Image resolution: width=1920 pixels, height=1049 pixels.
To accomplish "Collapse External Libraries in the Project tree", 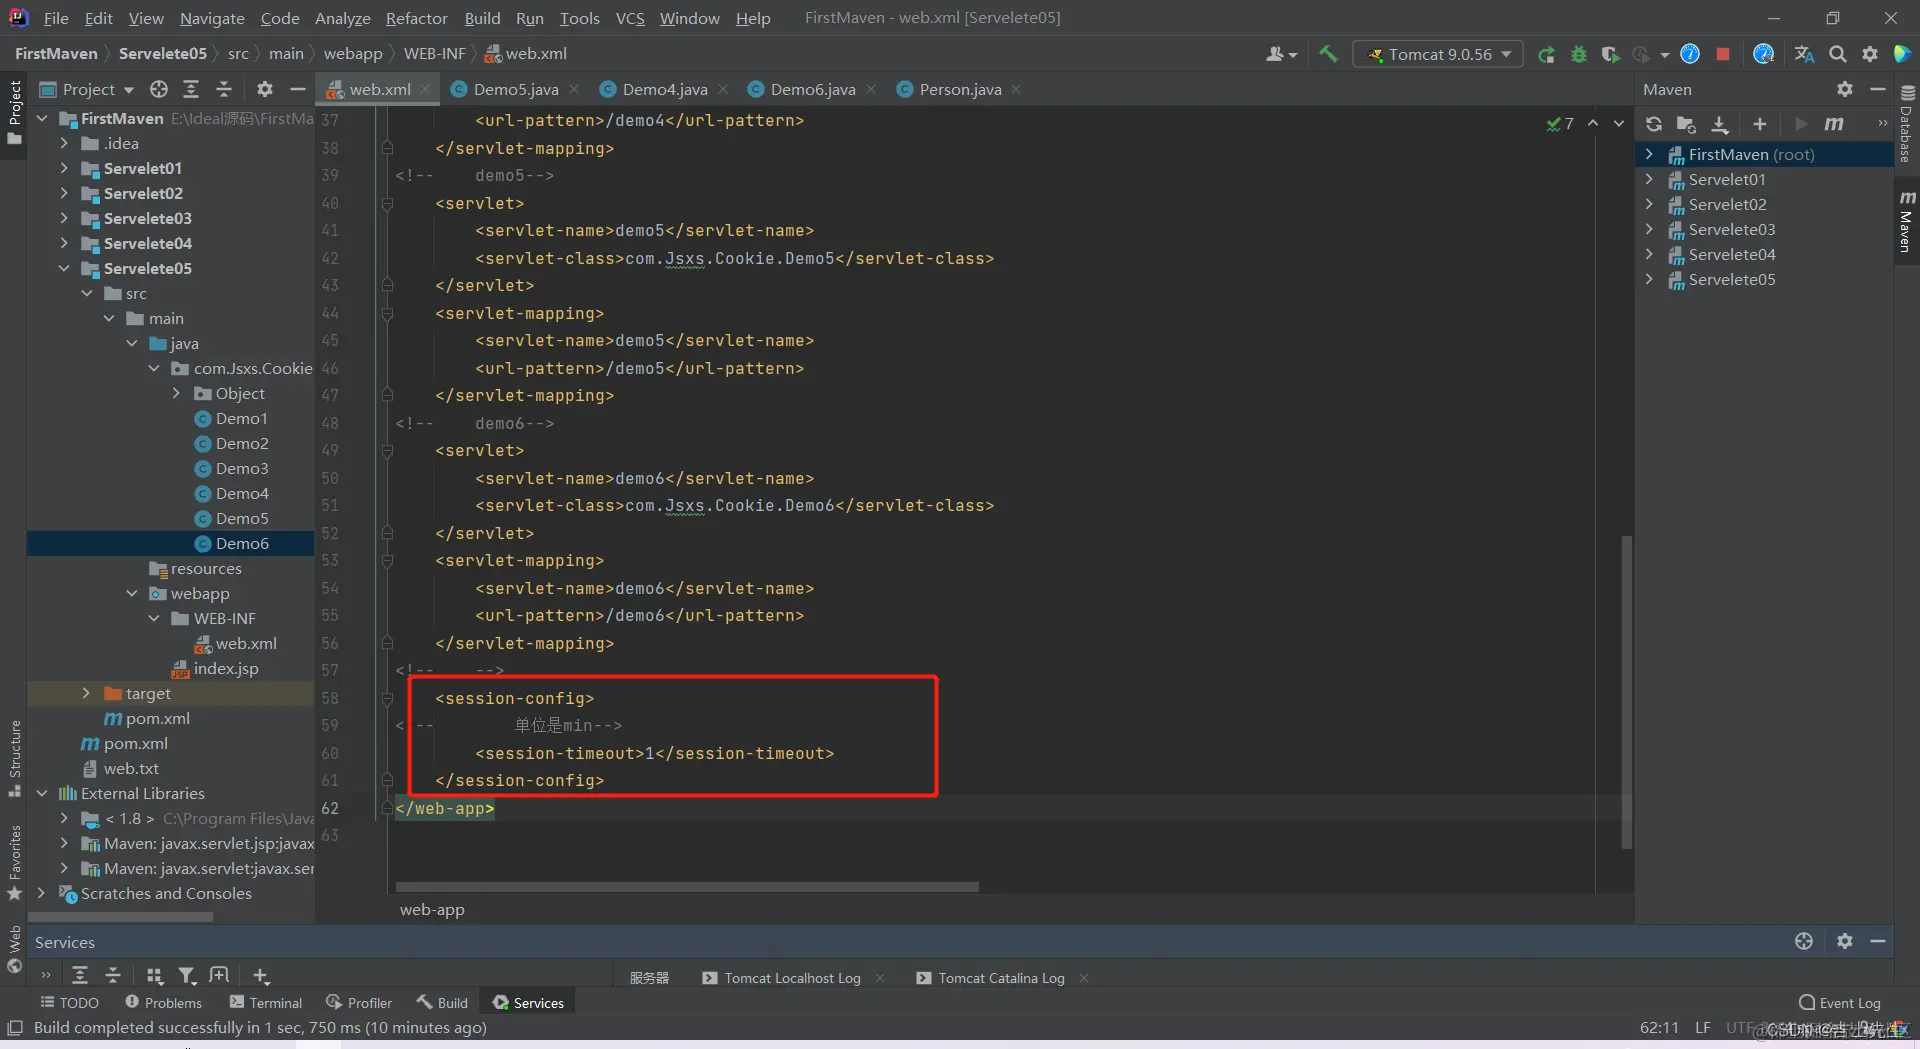I will click(x=42, y=793).
